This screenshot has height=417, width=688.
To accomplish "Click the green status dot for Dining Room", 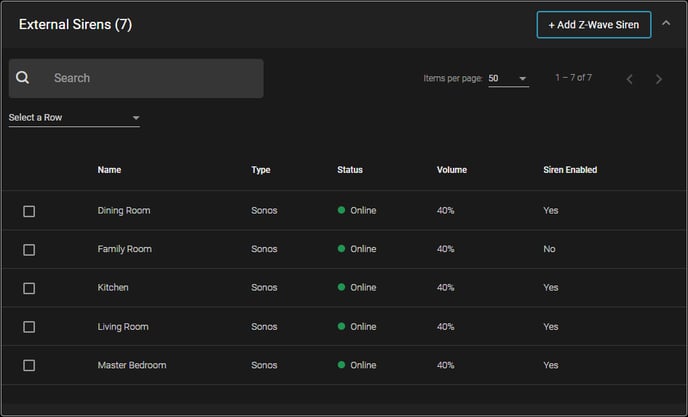I will (x=341, y=210).
